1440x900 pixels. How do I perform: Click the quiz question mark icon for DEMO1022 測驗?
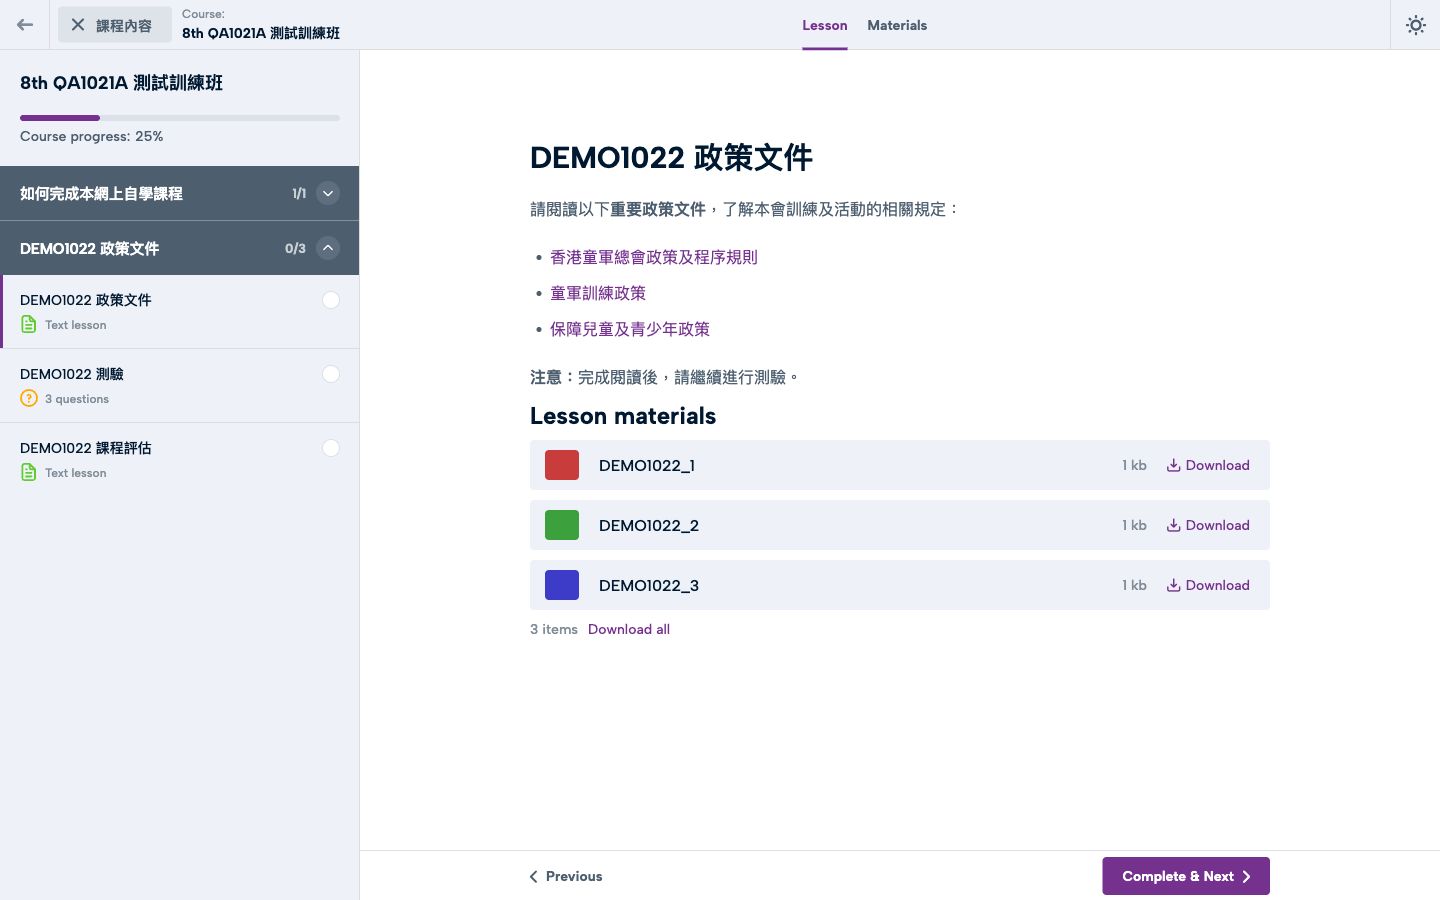(x=29, y=398)
